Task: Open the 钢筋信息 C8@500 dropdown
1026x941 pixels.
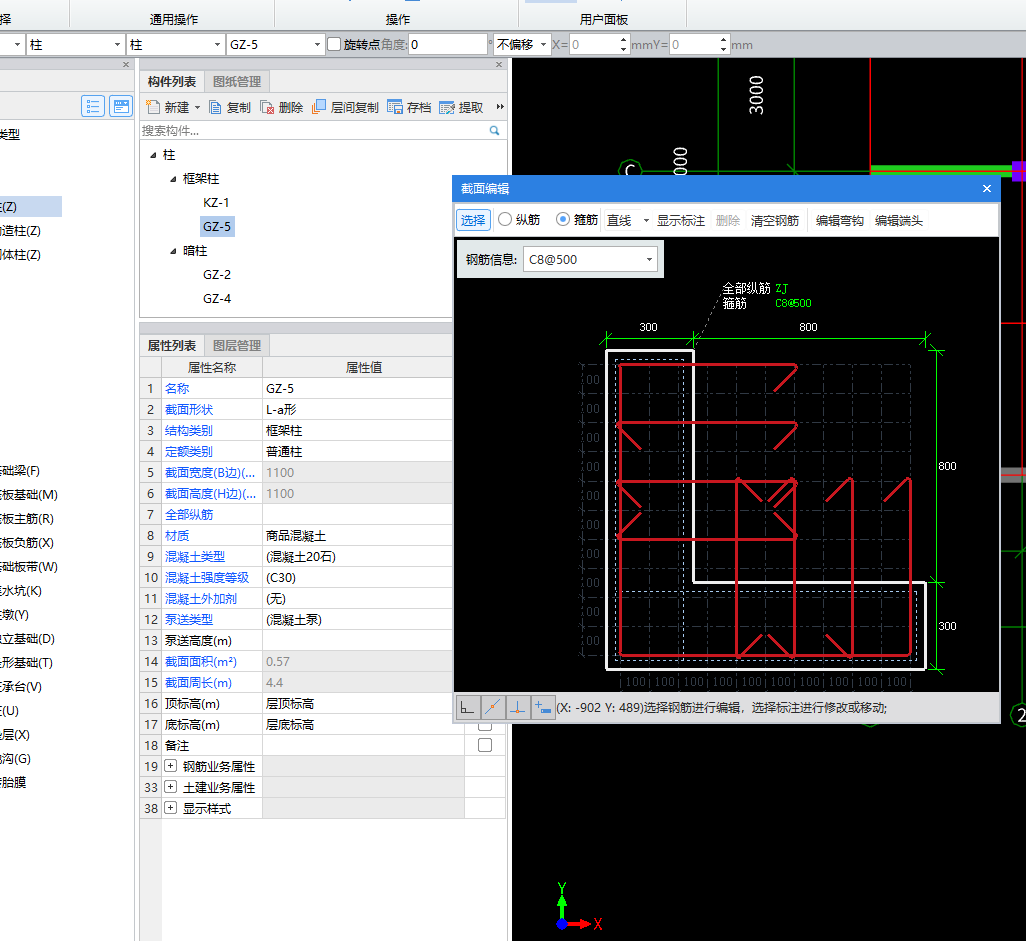Action: (x=648, y=259)
